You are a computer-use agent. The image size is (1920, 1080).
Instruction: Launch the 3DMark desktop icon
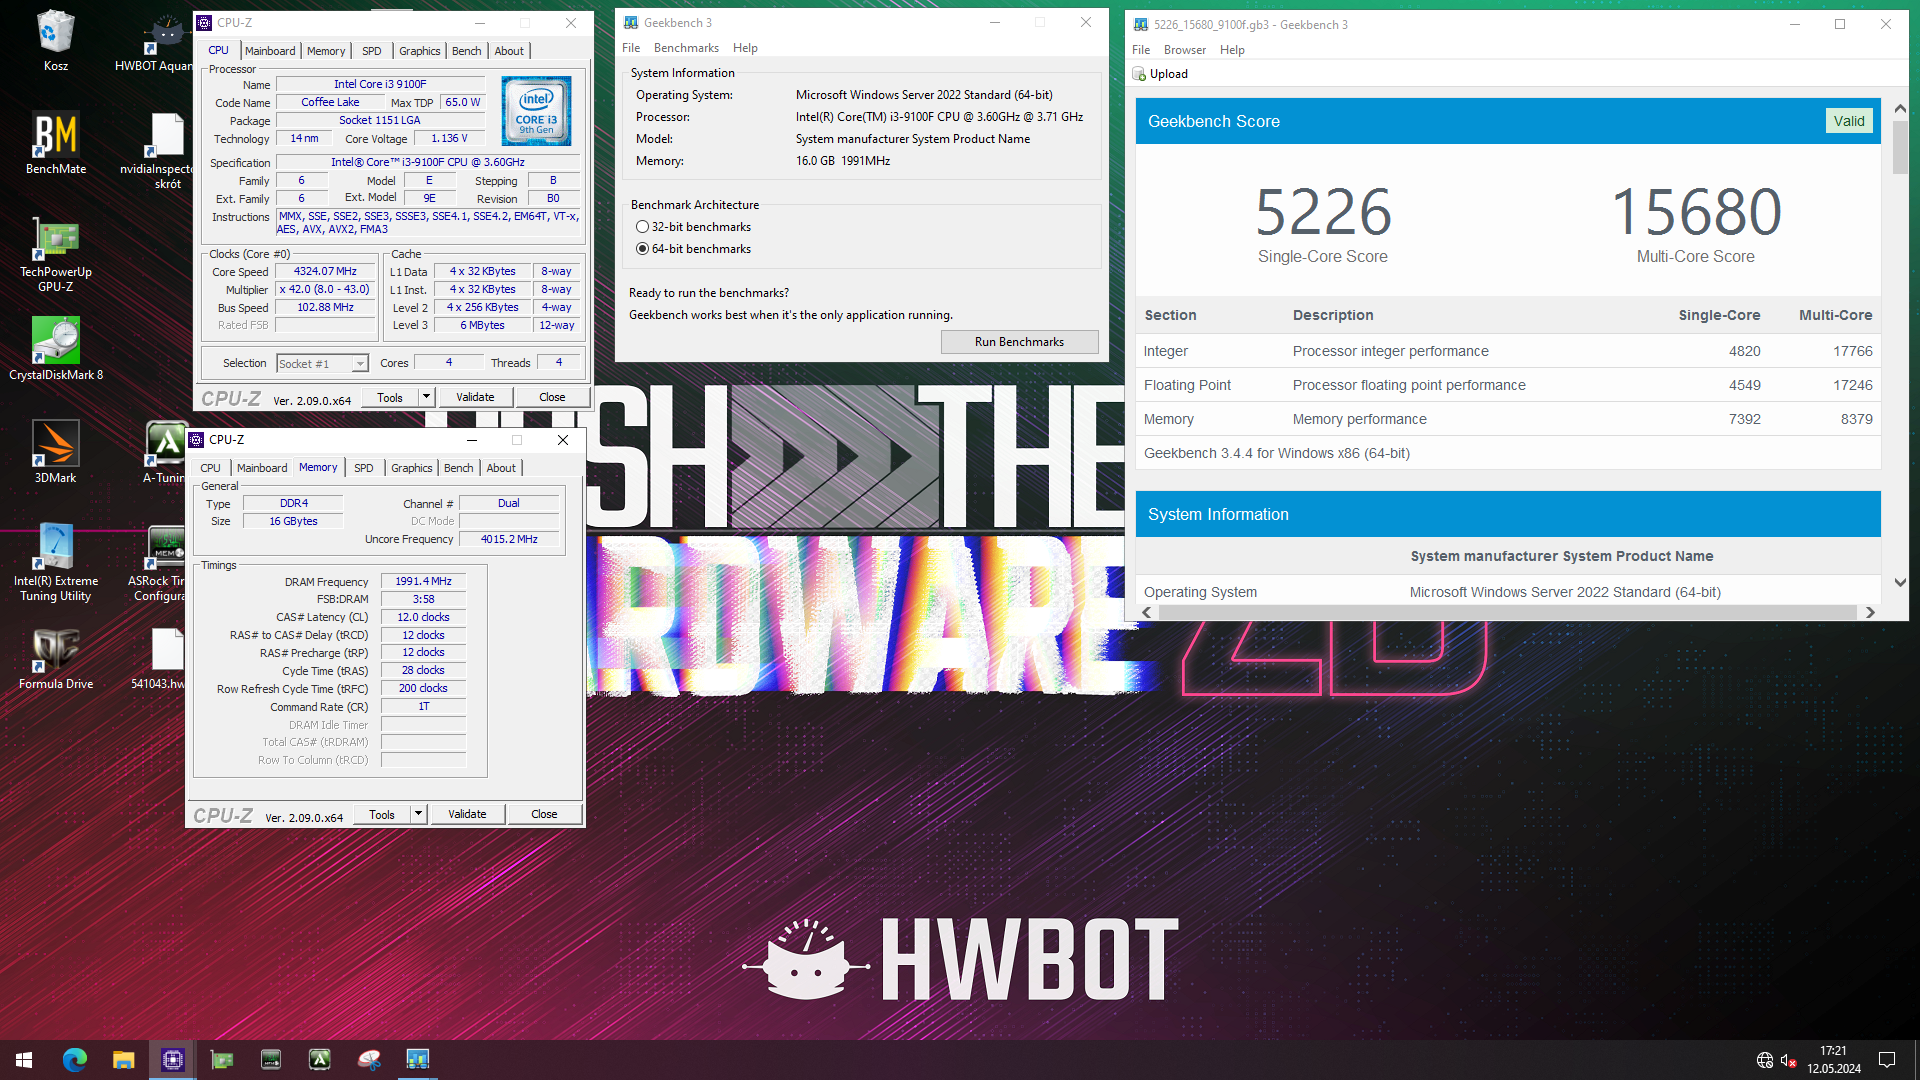point(55,452)
